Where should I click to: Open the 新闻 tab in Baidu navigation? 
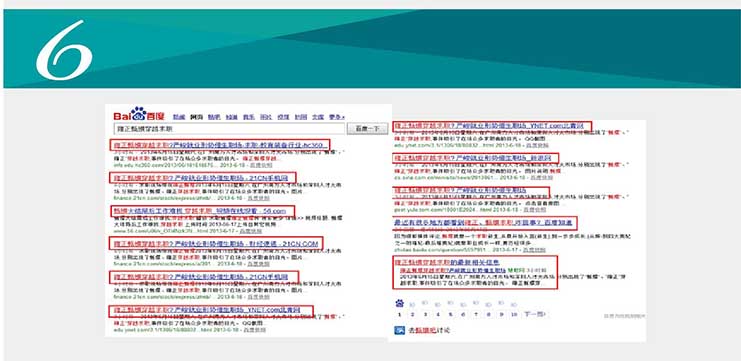(x=179, y=117)
